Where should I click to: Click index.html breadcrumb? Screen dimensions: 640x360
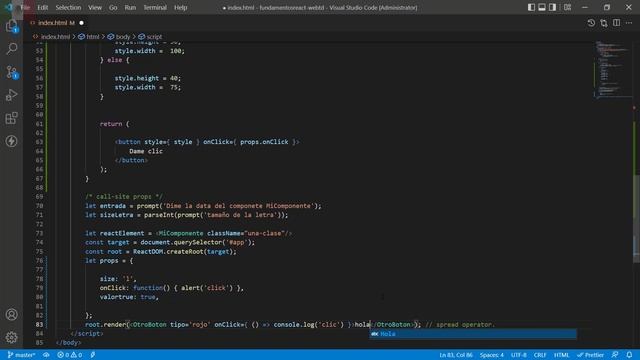point(55,37)
